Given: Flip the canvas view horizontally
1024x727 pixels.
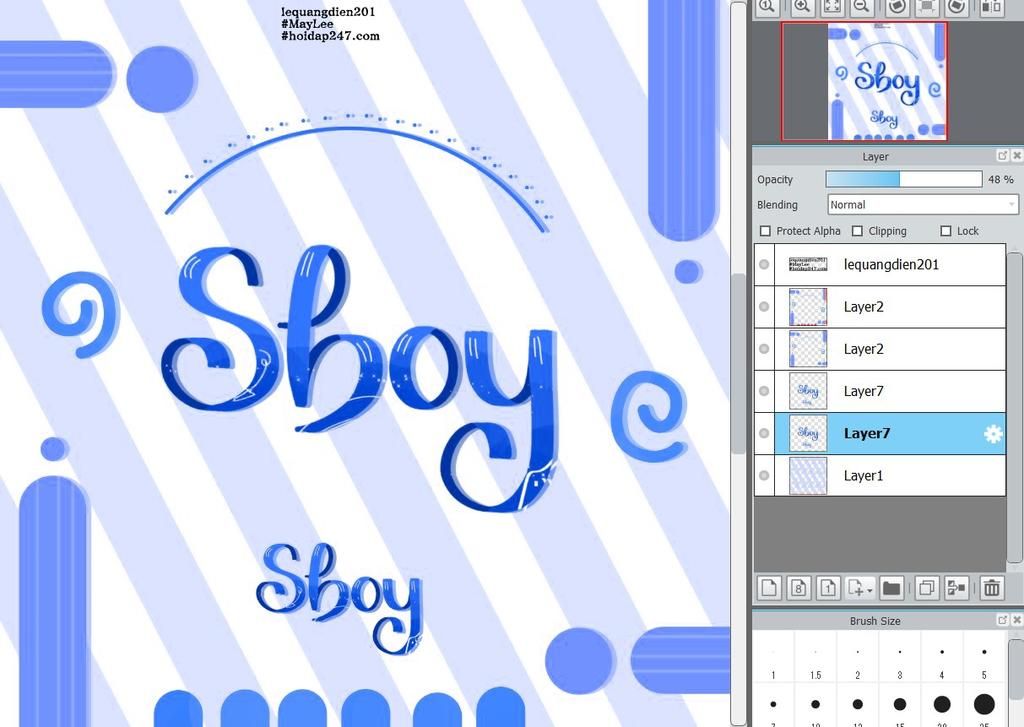Looking at the screenshot, I should [992, 7].
